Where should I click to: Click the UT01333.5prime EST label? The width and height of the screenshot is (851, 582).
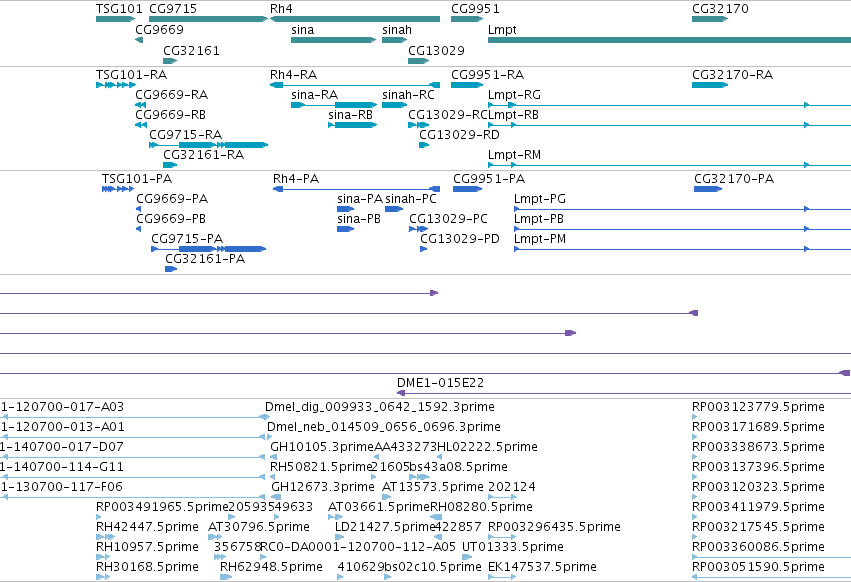coord(513,547)
